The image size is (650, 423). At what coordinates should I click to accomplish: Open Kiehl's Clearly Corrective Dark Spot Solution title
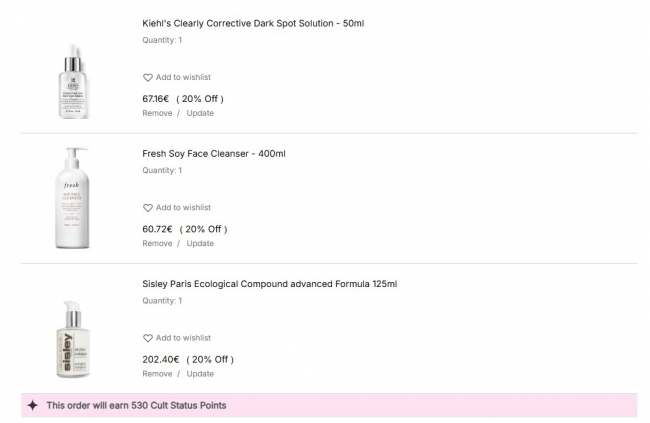pos(253,22)
